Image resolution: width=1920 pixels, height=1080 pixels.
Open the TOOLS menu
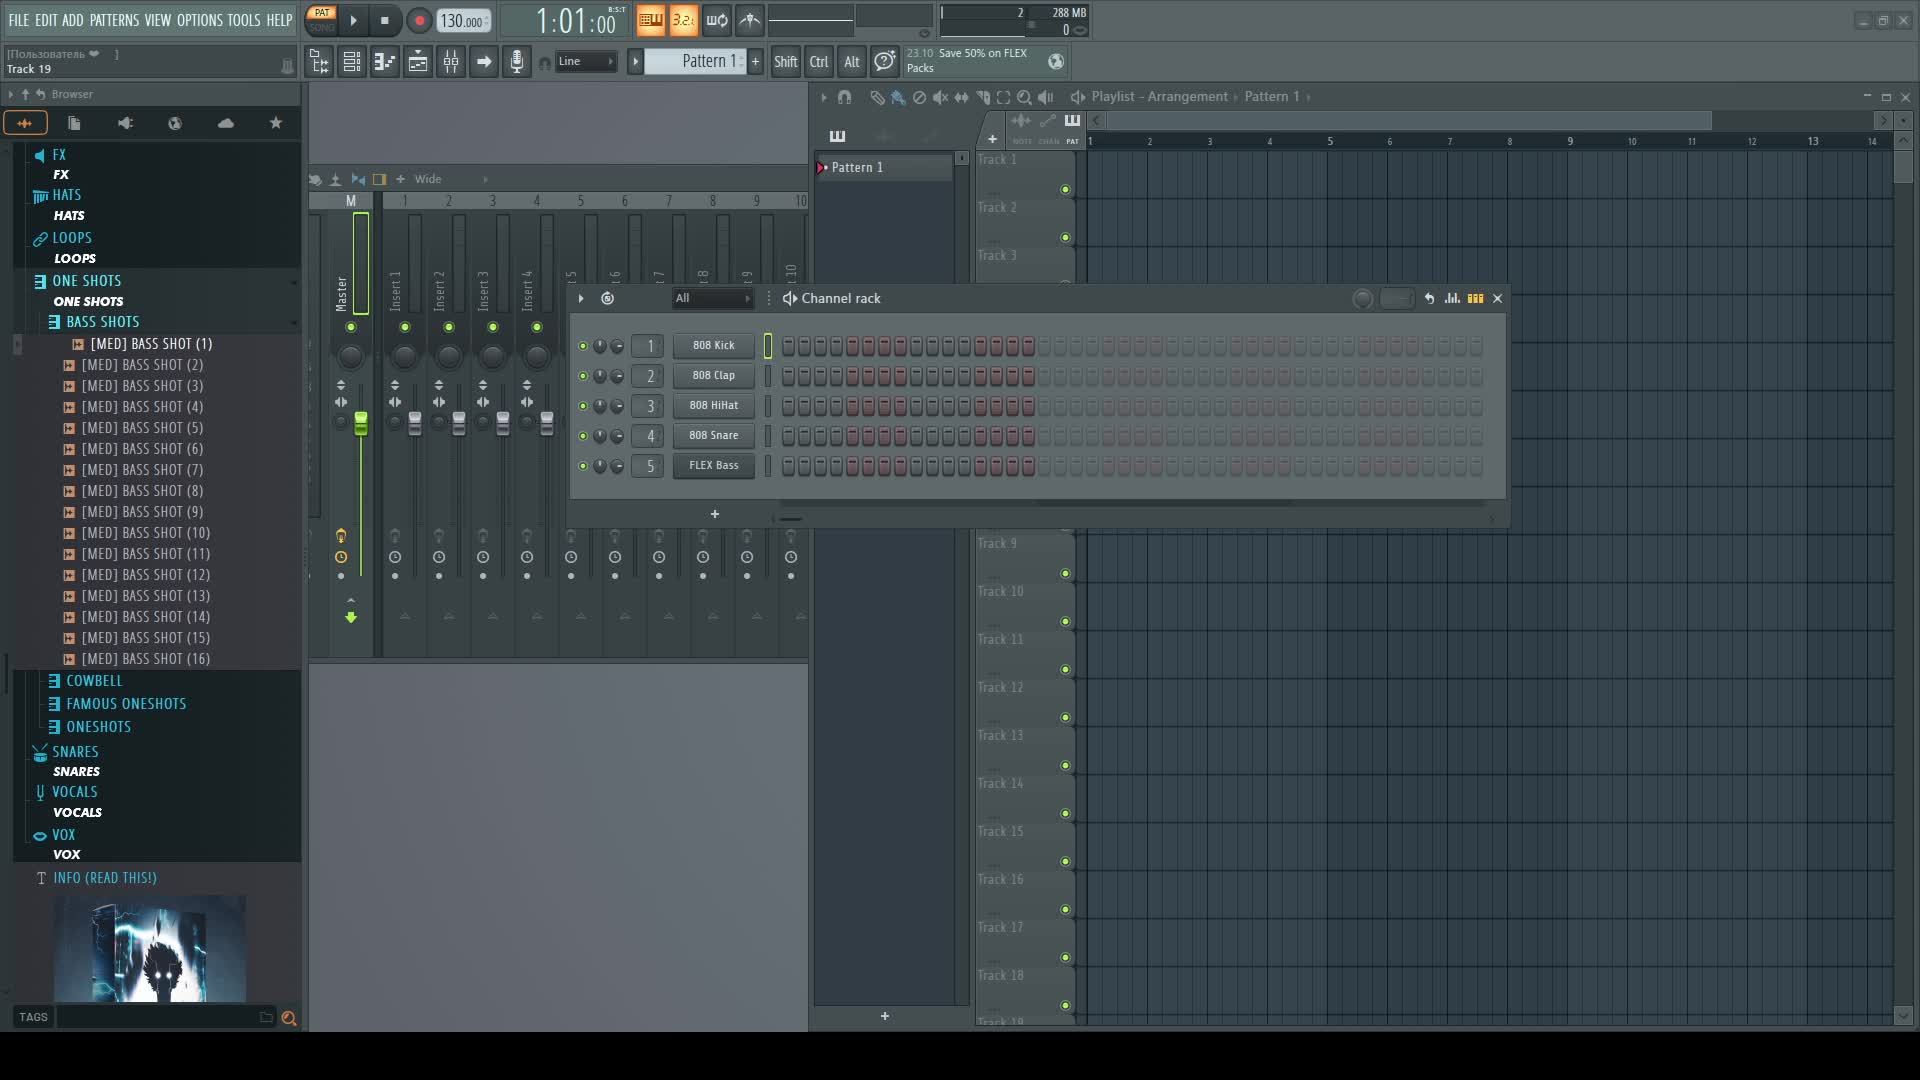point(243,20)
